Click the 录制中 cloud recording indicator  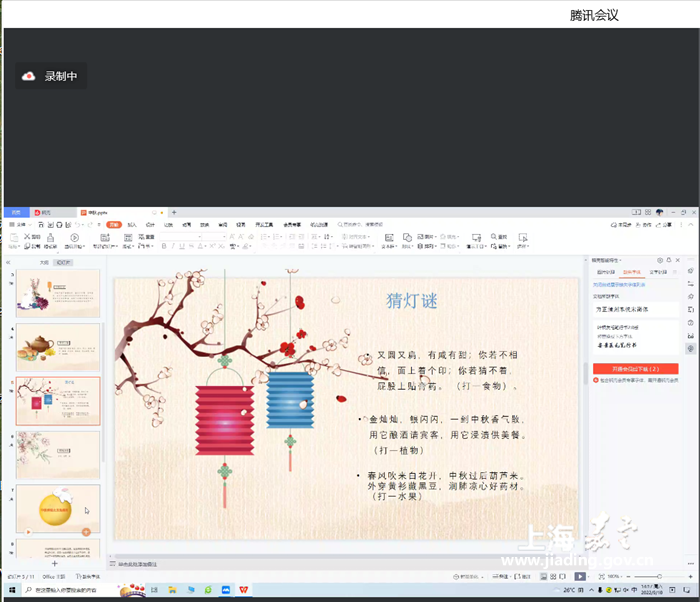click(50, 76)
